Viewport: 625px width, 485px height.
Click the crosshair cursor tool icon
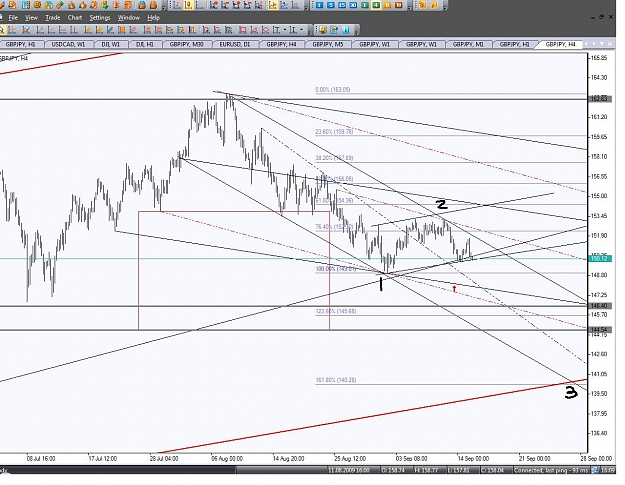tap(12, 30)
